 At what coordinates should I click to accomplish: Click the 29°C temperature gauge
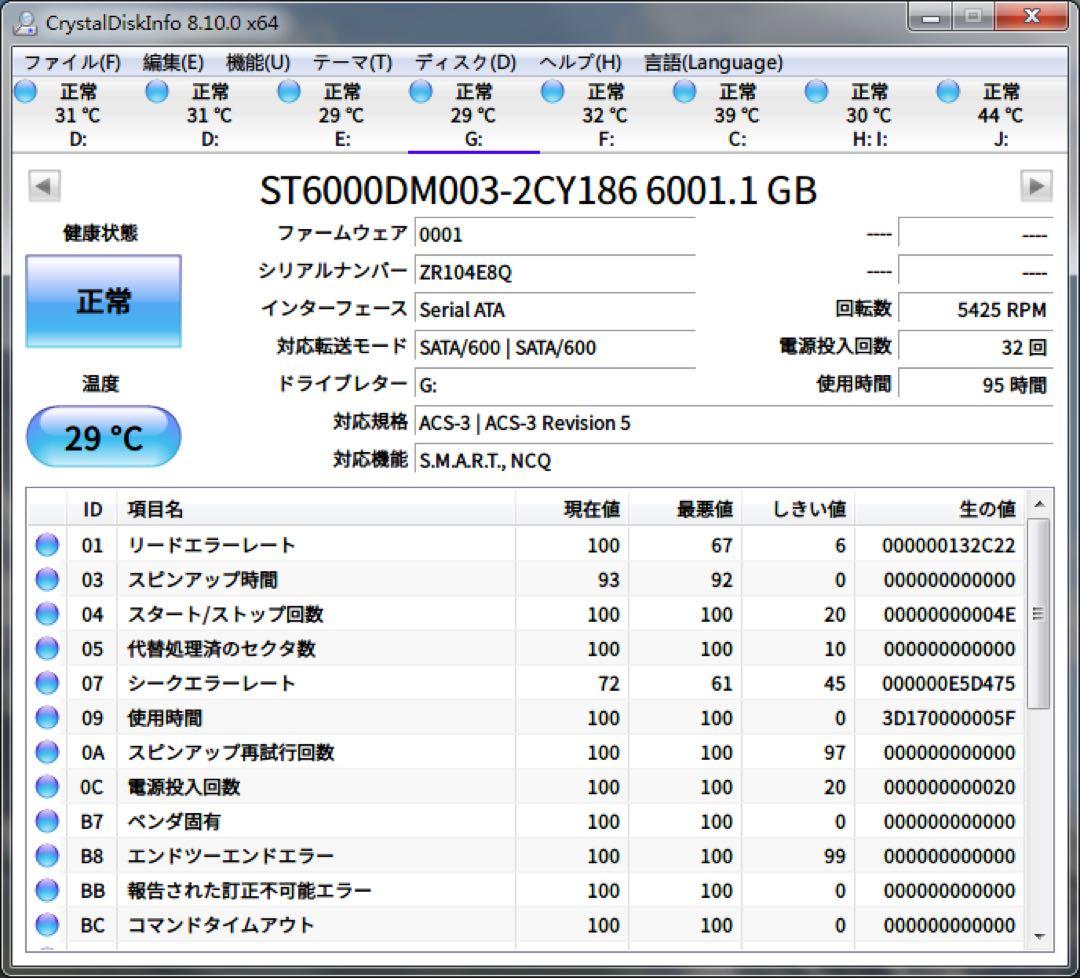102,437
